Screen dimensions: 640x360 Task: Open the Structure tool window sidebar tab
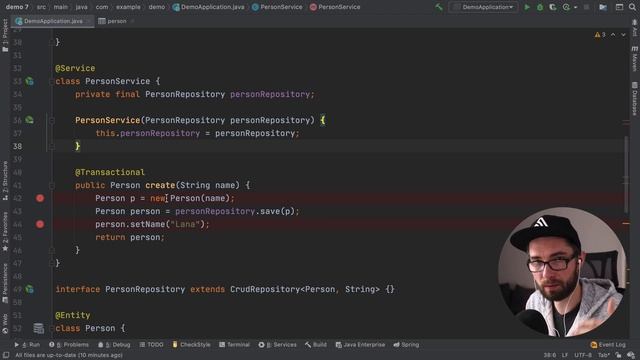coord(5,180)
